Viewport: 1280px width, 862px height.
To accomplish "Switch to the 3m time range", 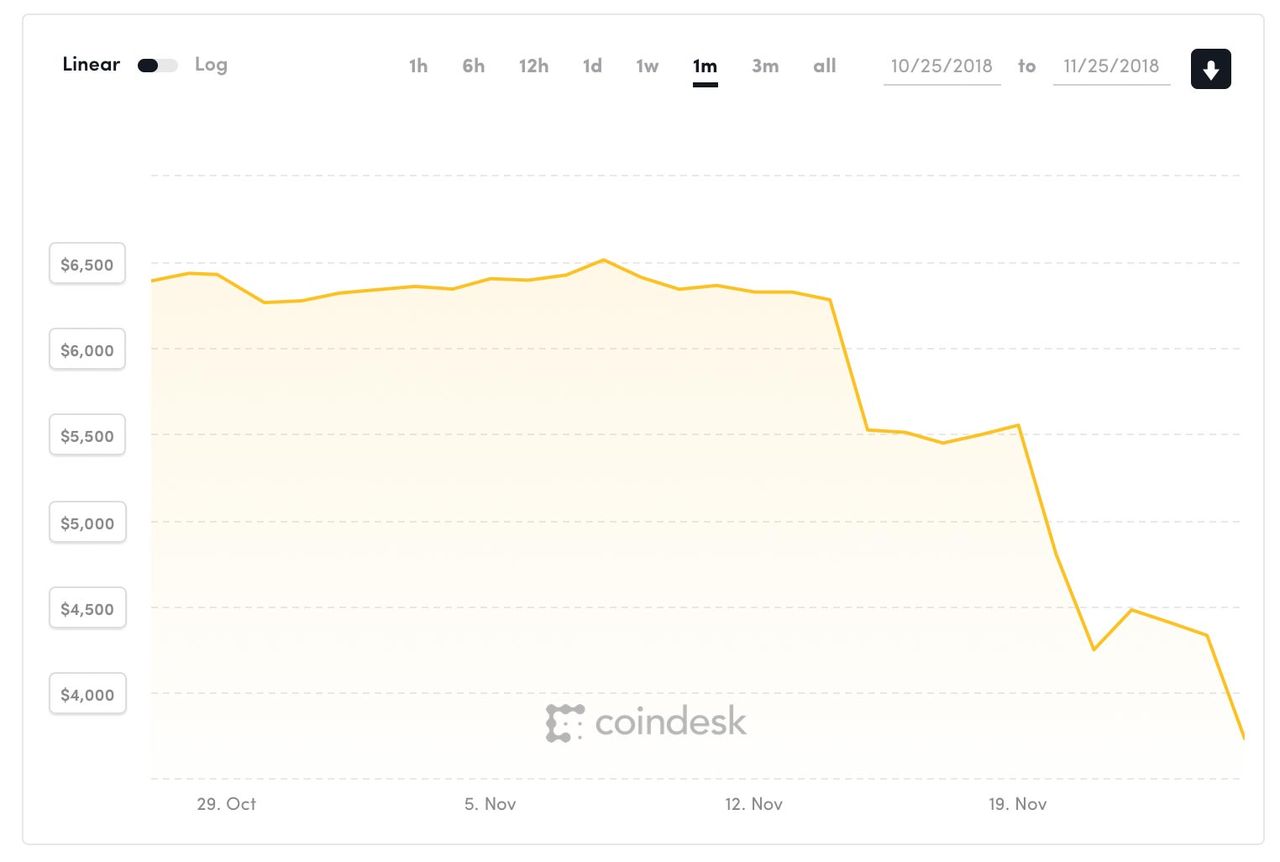I will (x=765, y=66).
